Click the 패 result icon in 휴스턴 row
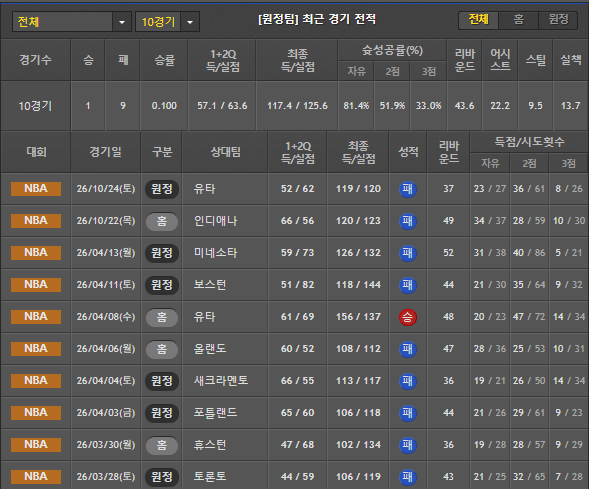The image size is (589, 489). tap(408, 445)
